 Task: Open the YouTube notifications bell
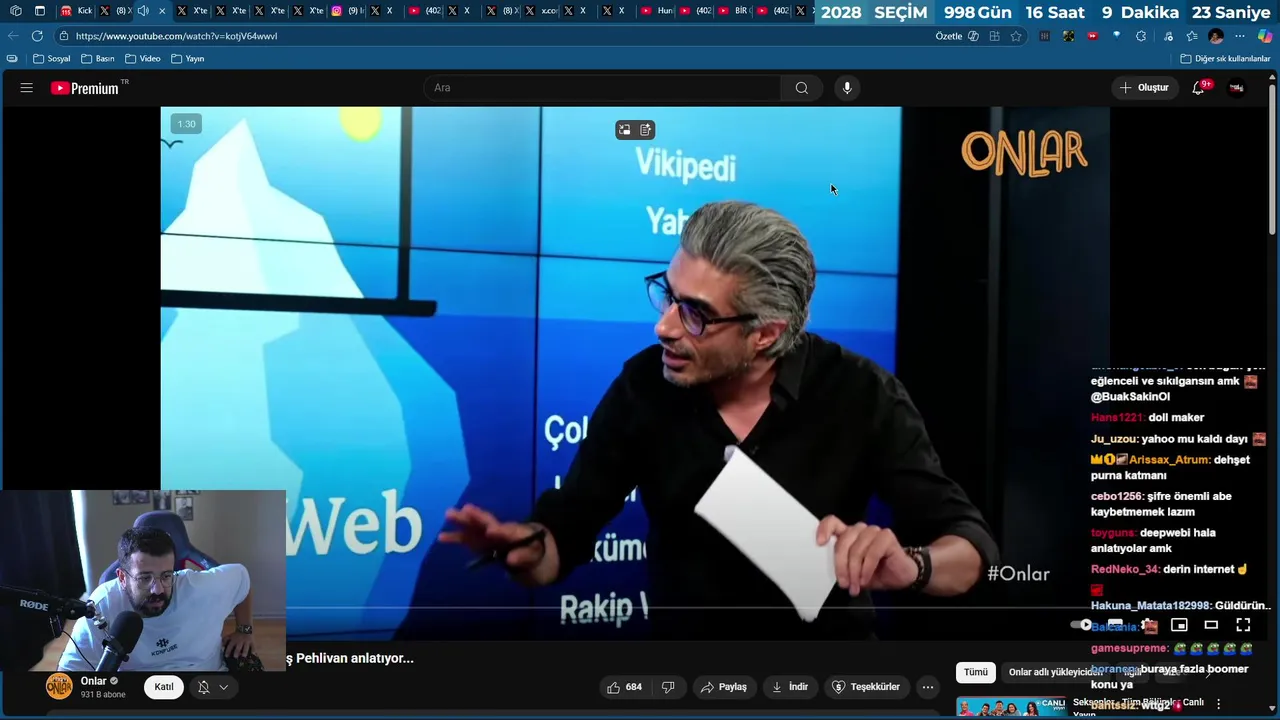tap(1198, 88)
